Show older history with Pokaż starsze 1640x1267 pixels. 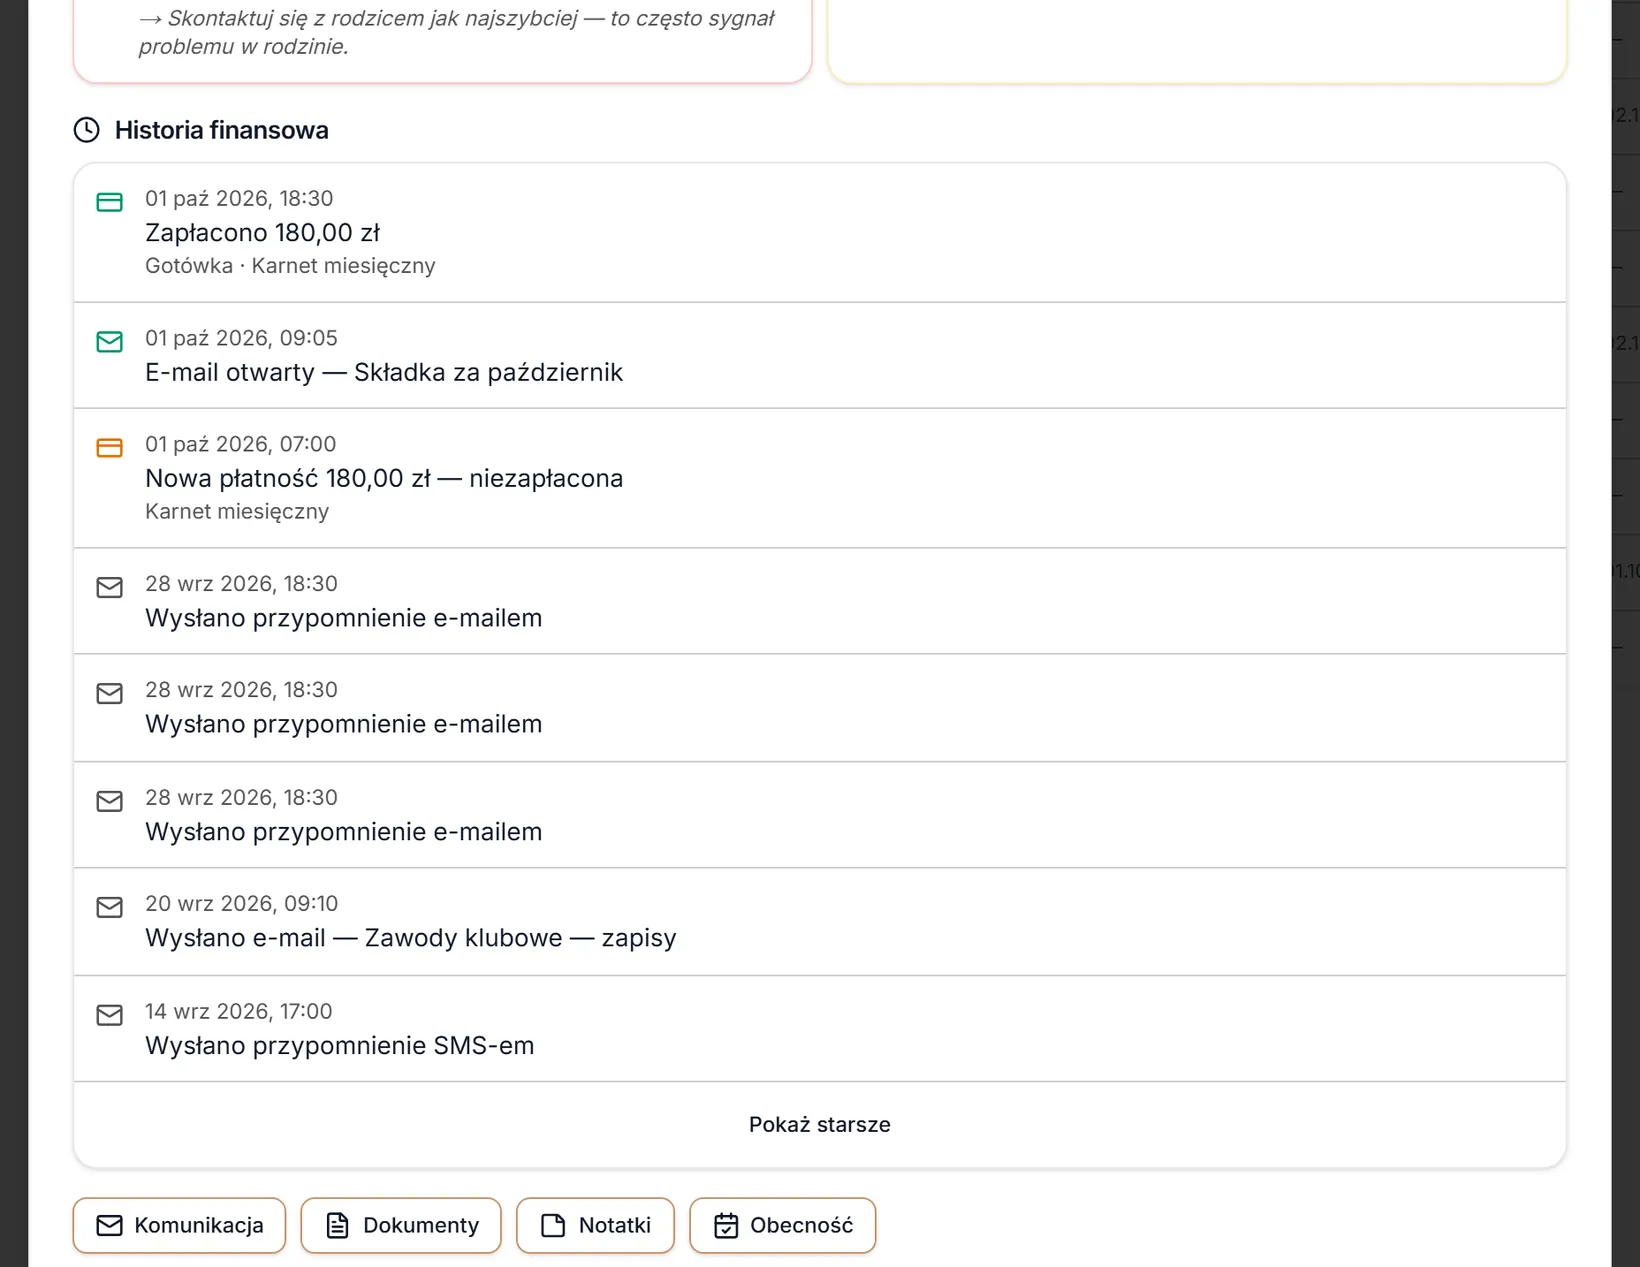[820, 1124]
